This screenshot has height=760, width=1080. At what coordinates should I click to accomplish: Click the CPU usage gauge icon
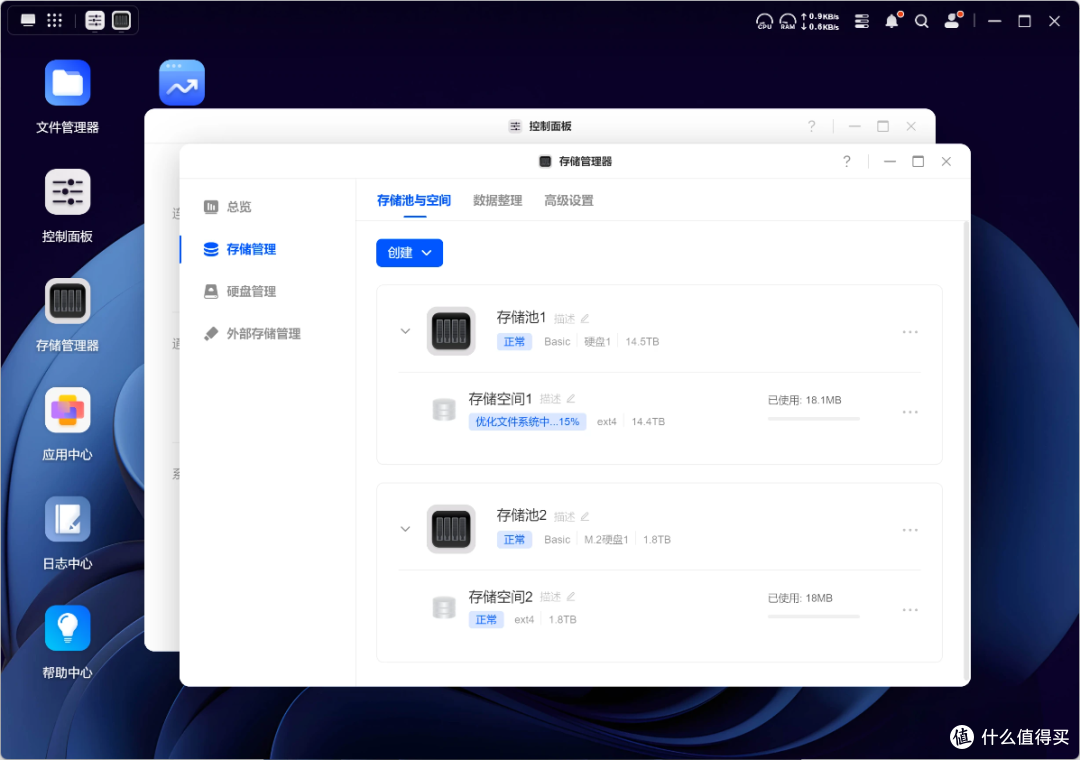point(765,21)
